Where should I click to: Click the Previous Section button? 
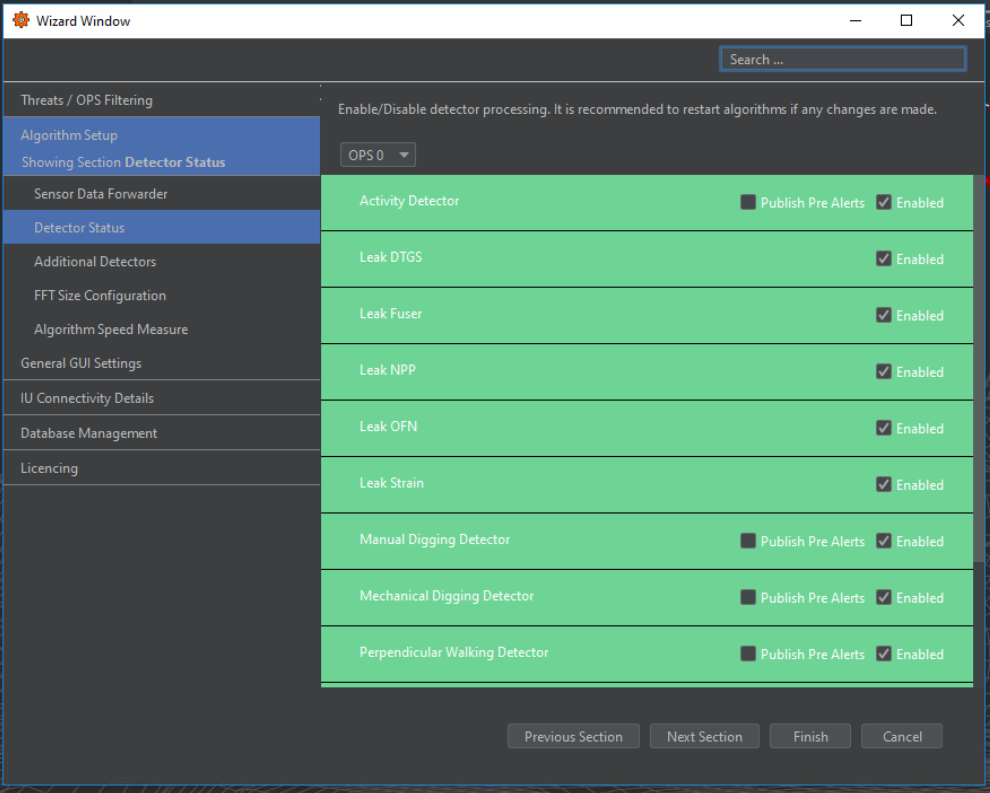tap(573, 737)
